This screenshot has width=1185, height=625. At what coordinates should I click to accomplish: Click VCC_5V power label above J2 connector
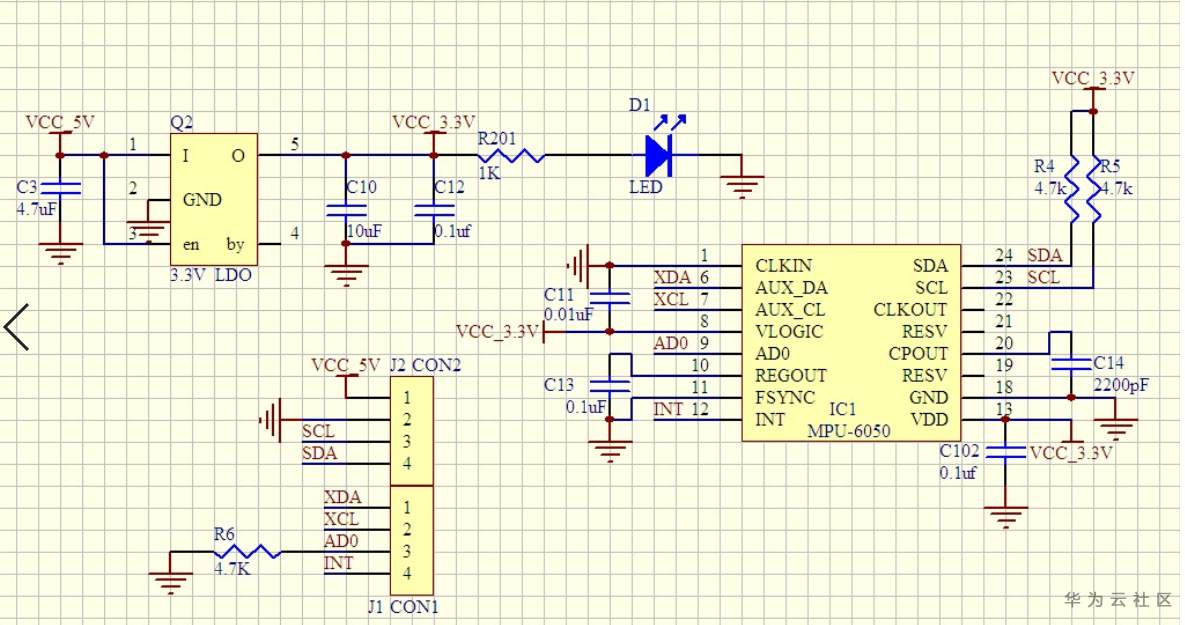click(x=346, y=366)
